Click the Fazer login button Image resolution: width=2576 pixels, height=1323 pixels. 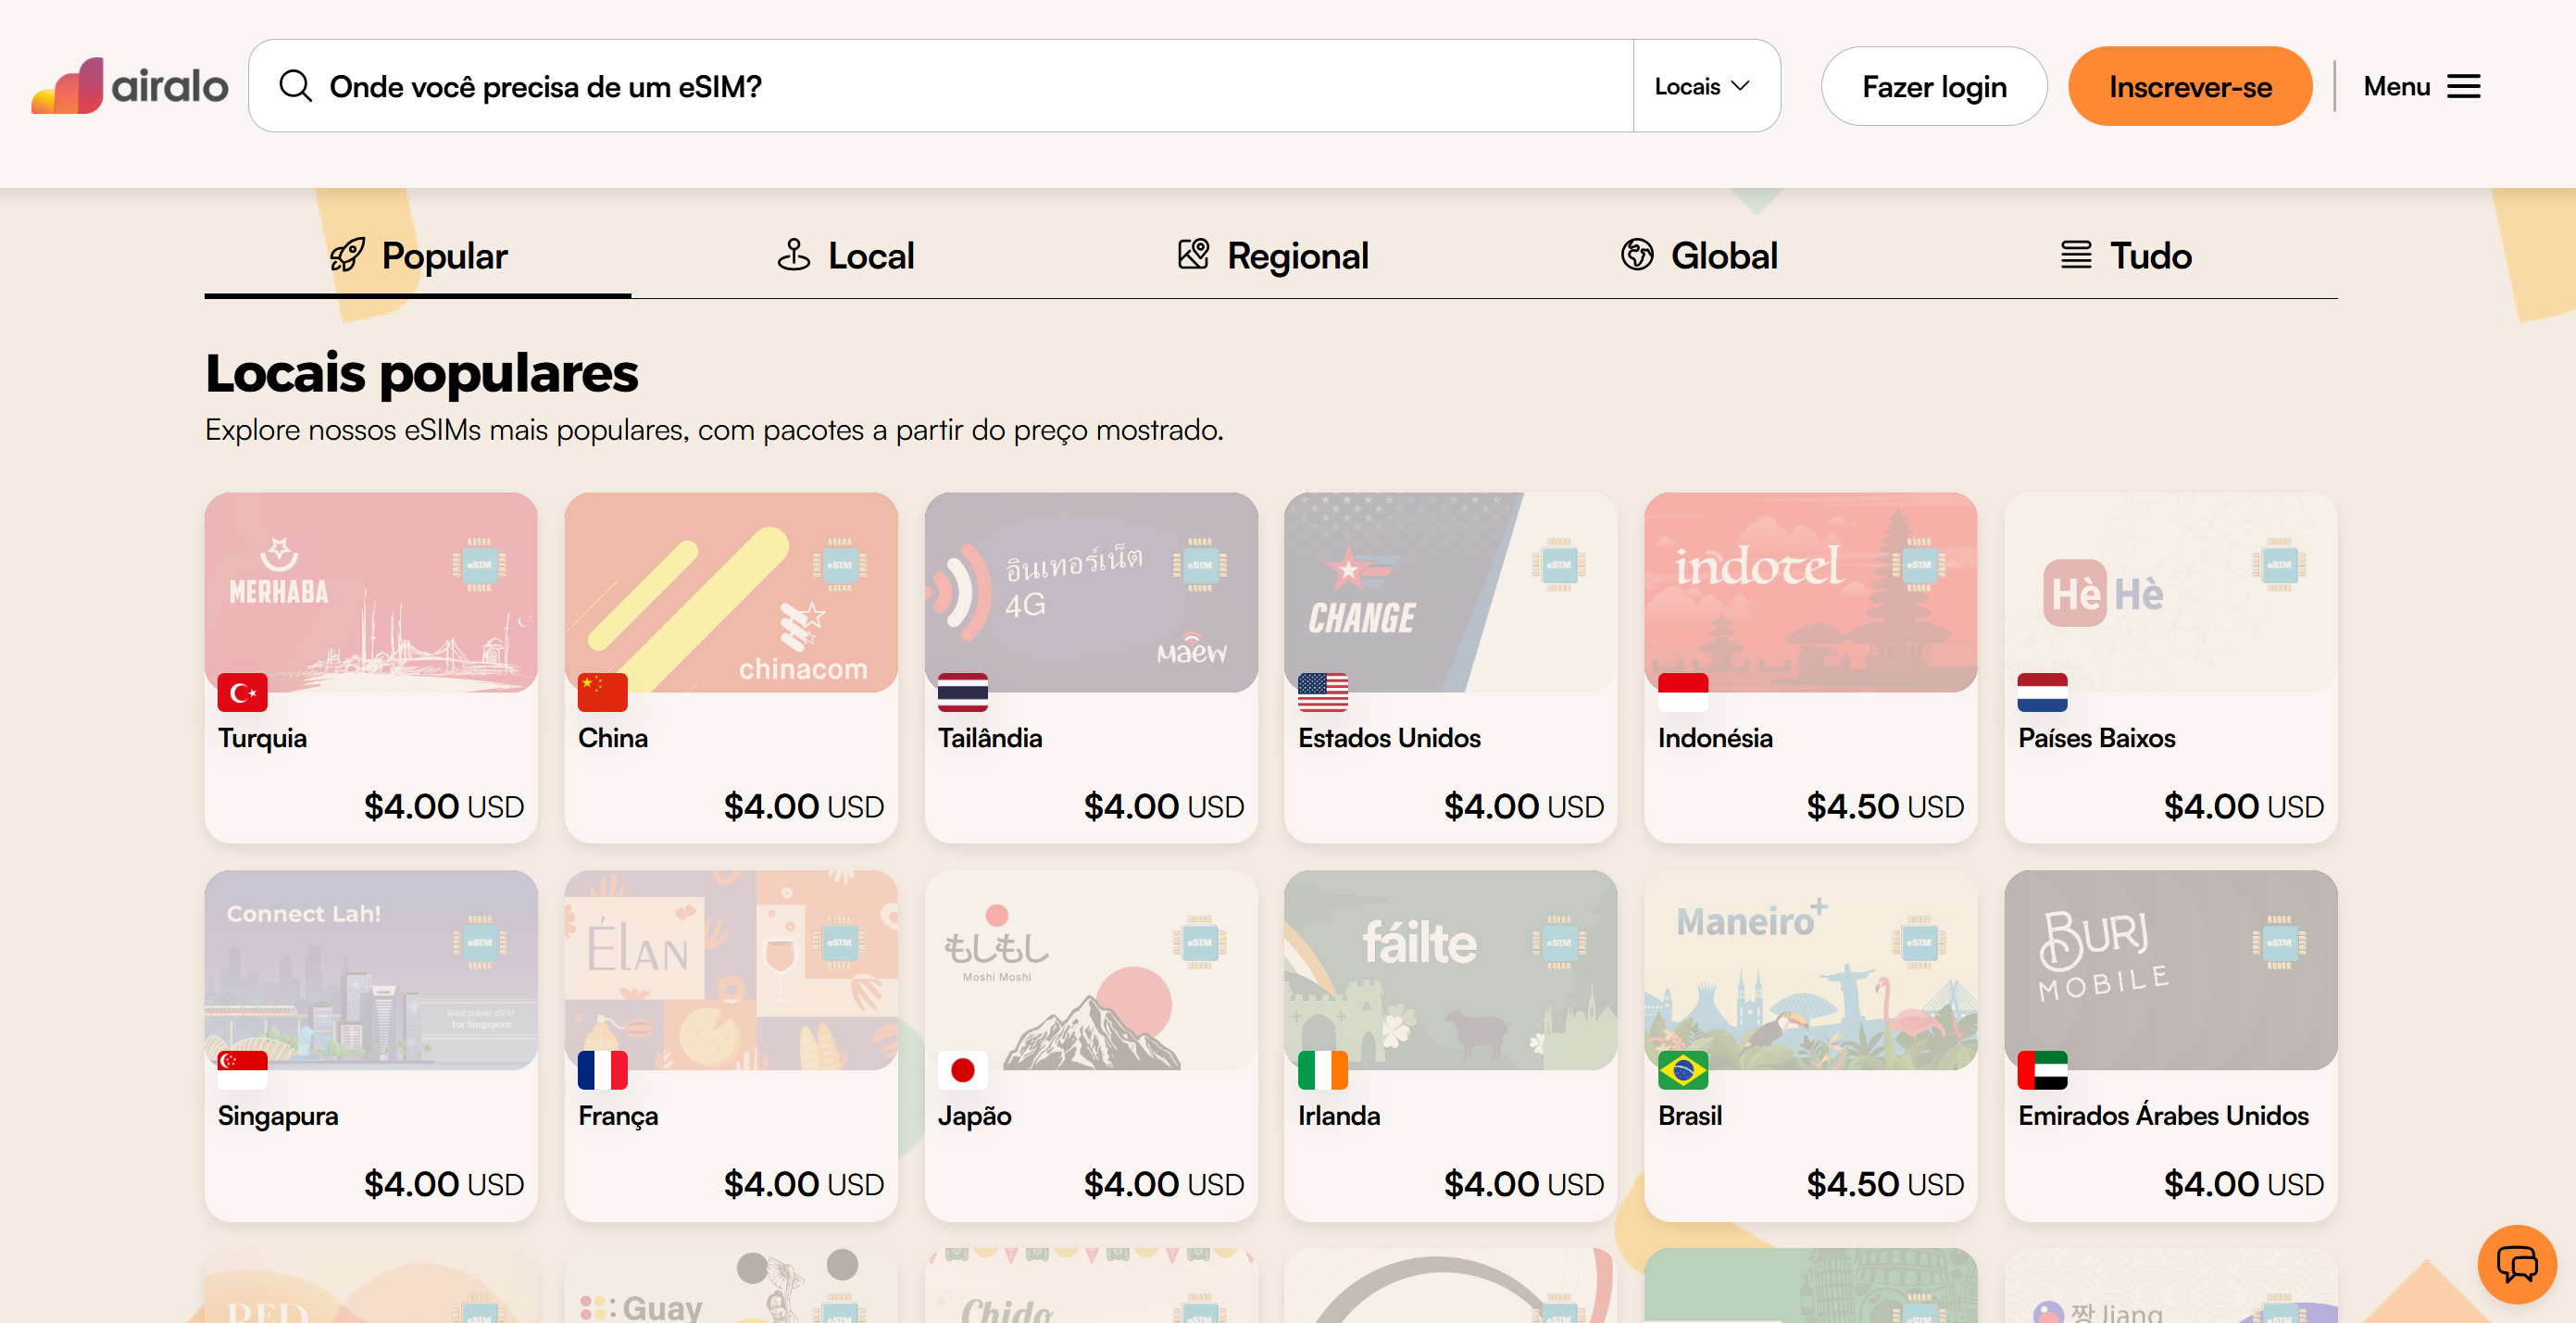click(x=1933, y=86)
